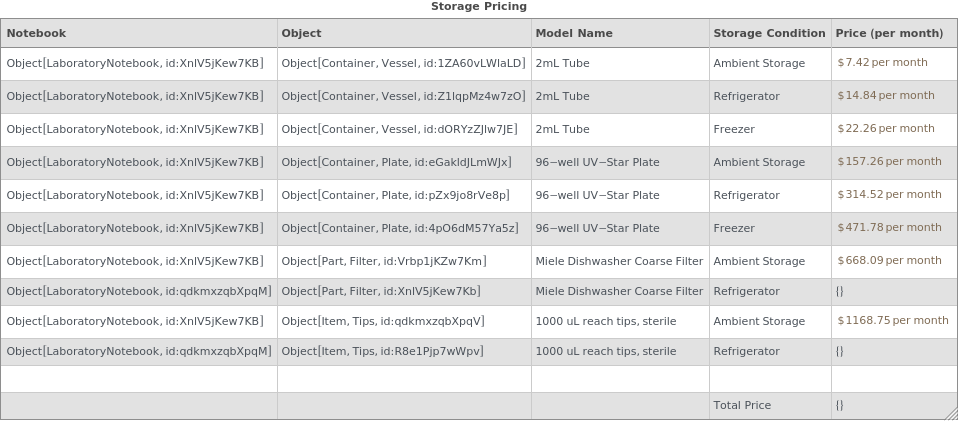This screenshot has height=422, width=958.
Task: Select the Price (per month) header
Action: (889, 33)
